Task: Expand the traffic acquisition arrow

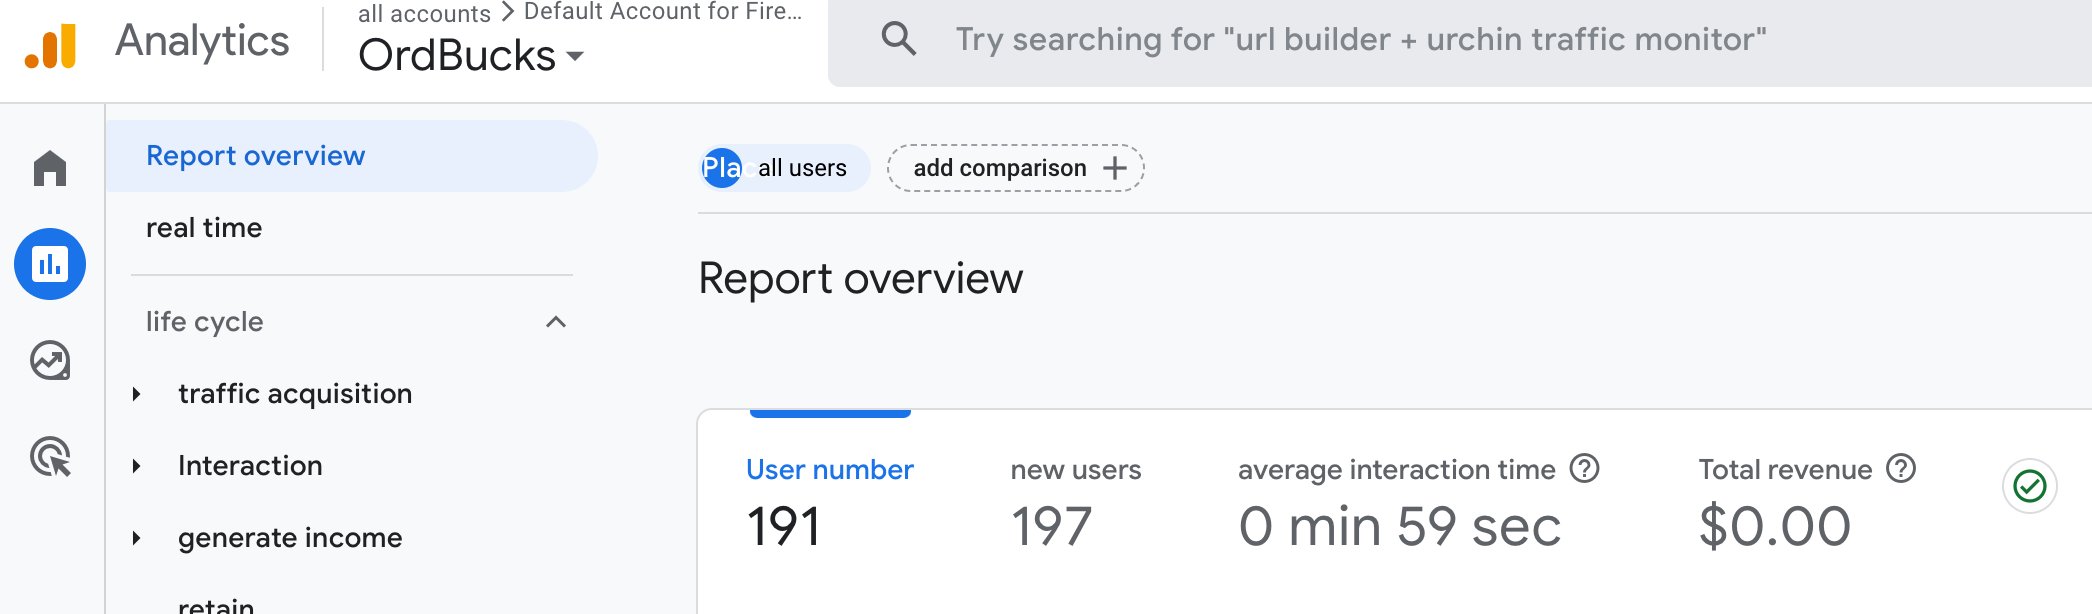Action: (x=137, y=394)
